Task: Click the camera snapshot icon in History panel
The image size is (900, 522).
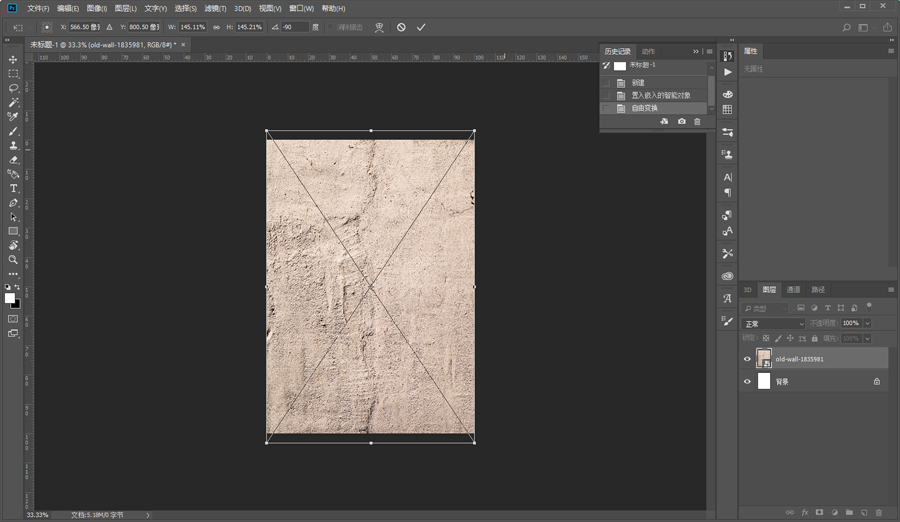Action: pyautogui.click(x=681, y=122)
